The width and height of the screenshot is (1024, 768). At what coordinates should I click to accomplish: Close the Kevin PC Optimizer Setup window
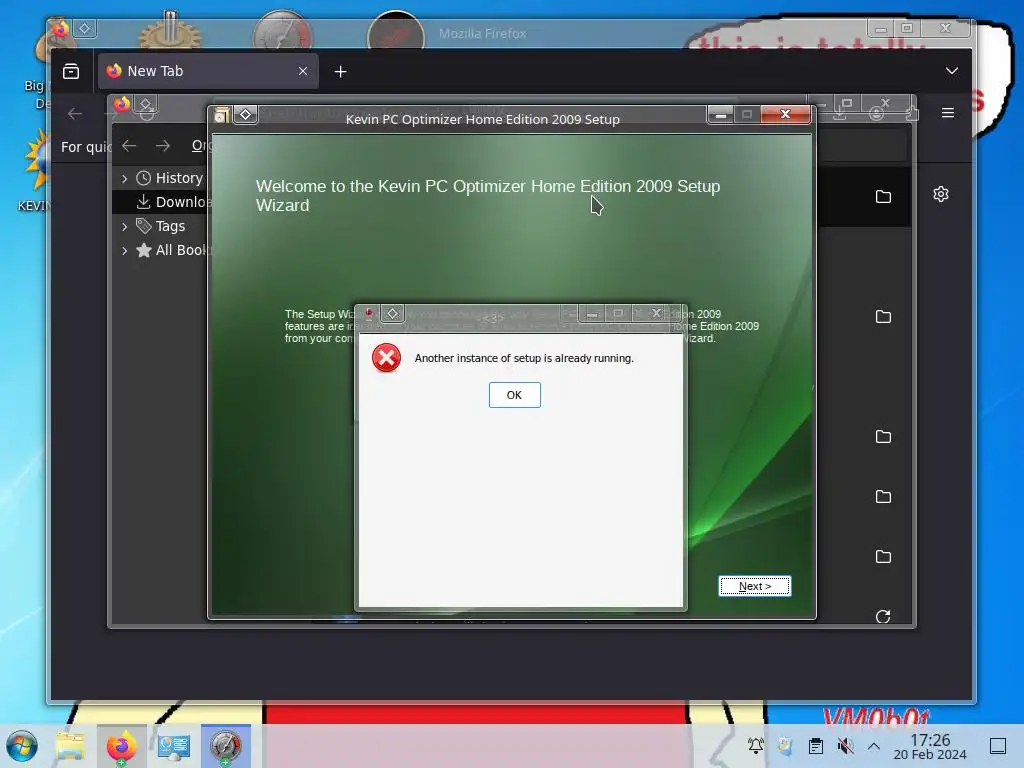pos(785,114)
